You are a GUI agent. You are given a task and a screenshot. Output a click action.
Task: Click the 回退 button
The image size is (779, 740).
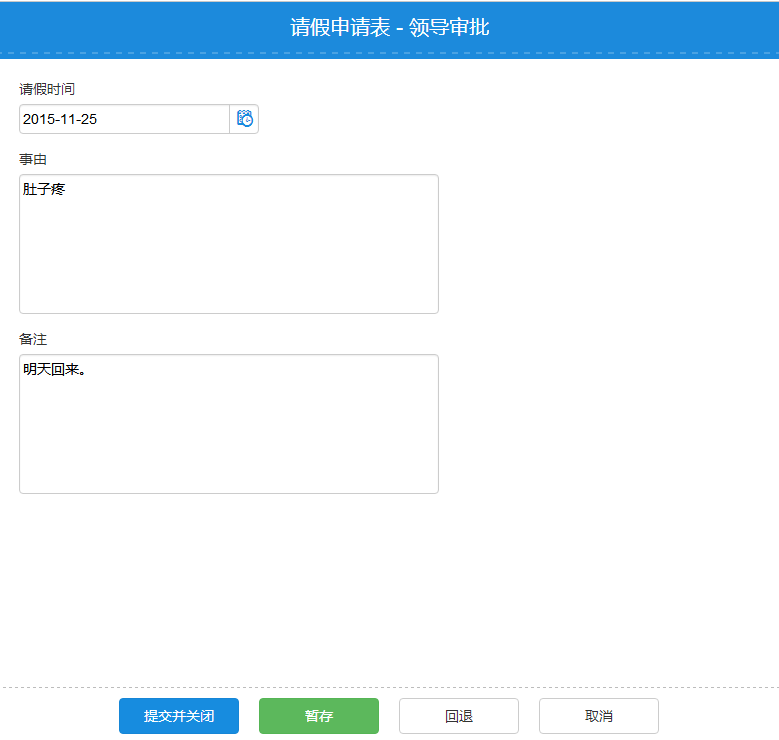coord(458,716)
